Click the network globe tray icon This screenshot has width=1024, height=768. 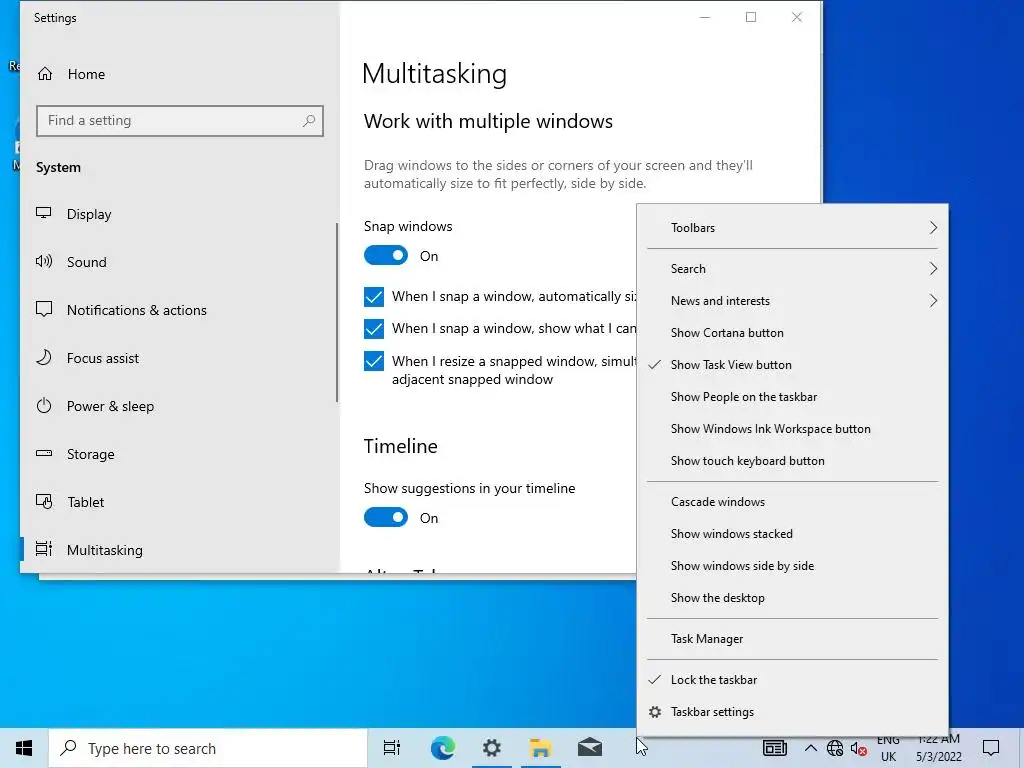point(835,748)
